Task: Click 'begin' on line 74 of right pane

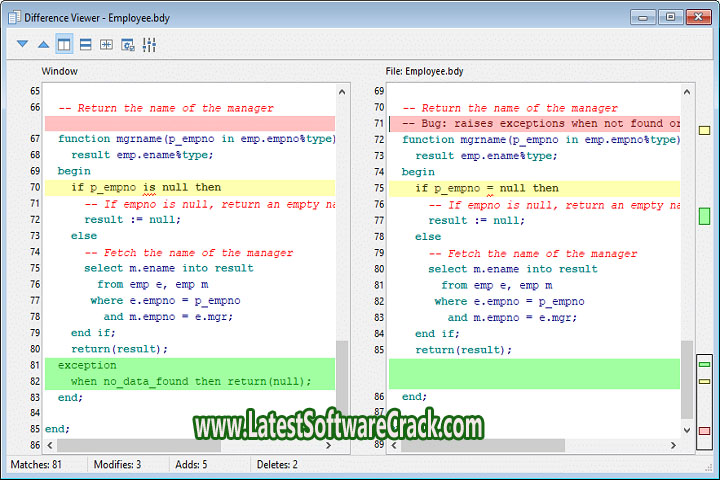Action: 418,172
